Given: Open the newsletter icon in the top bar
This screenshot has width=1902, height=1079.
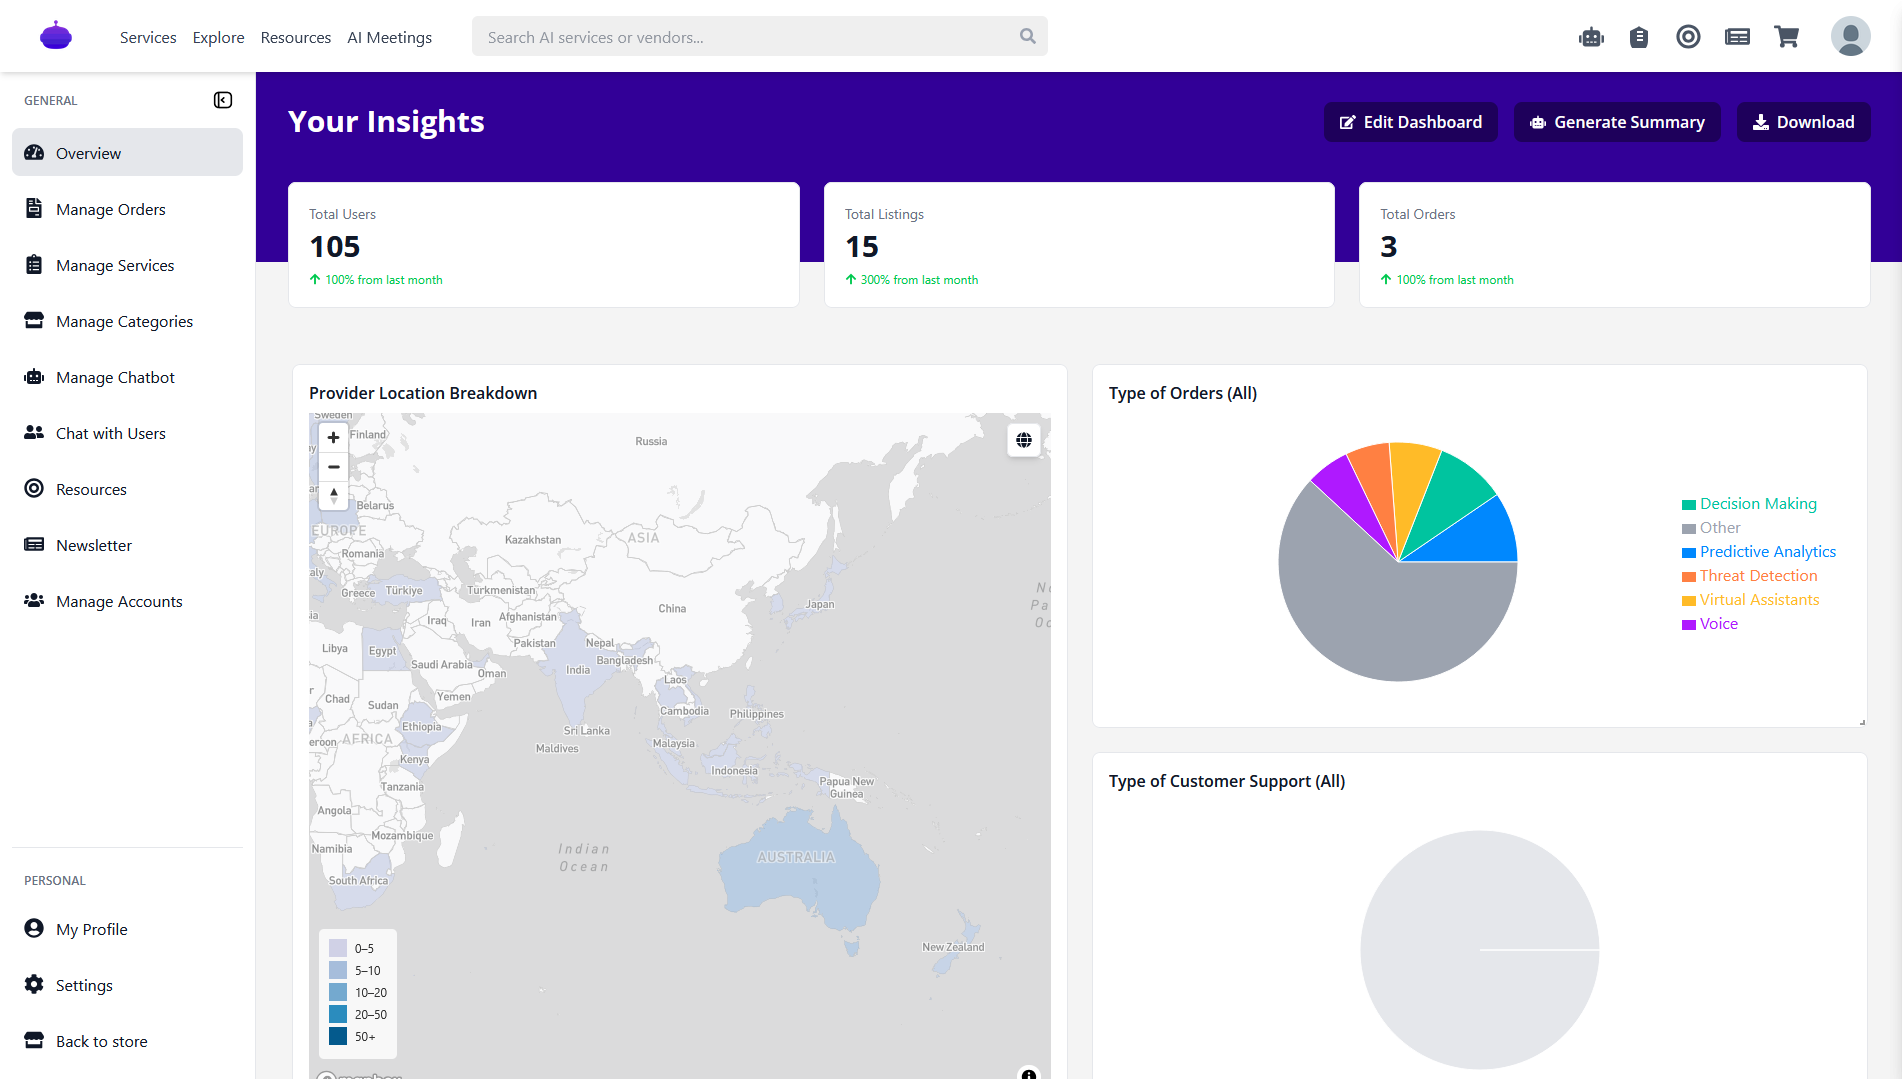Looking at the screenshot, I should tap(1738, 36).
